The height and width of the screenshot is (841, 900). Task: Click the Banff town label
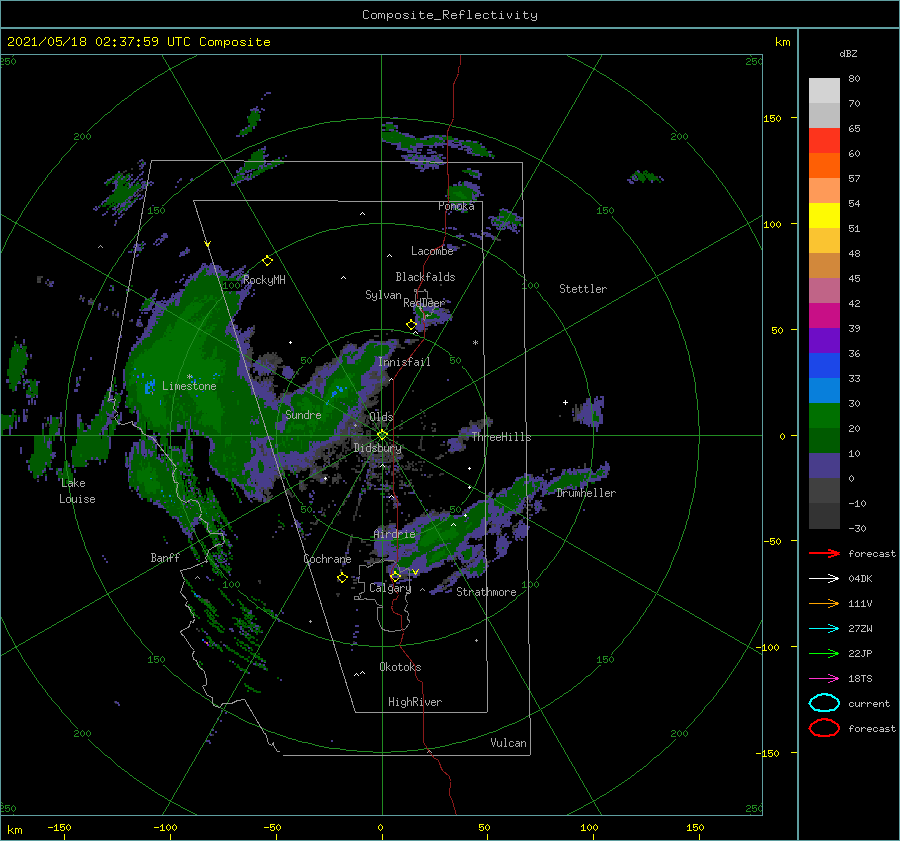[165, 557]
